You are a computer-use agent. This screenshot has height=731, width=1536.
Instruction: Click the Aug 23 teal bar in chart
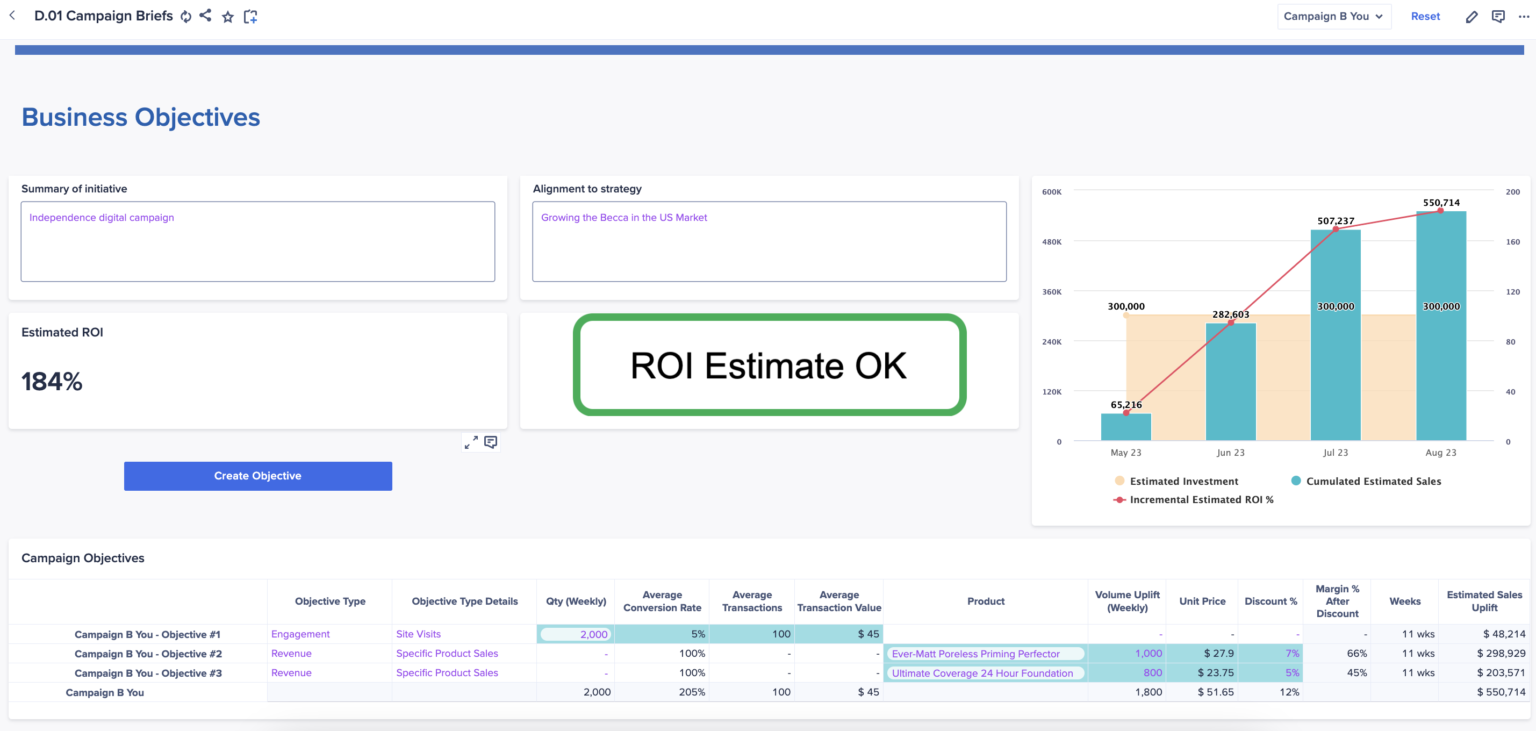point(1441,326)
